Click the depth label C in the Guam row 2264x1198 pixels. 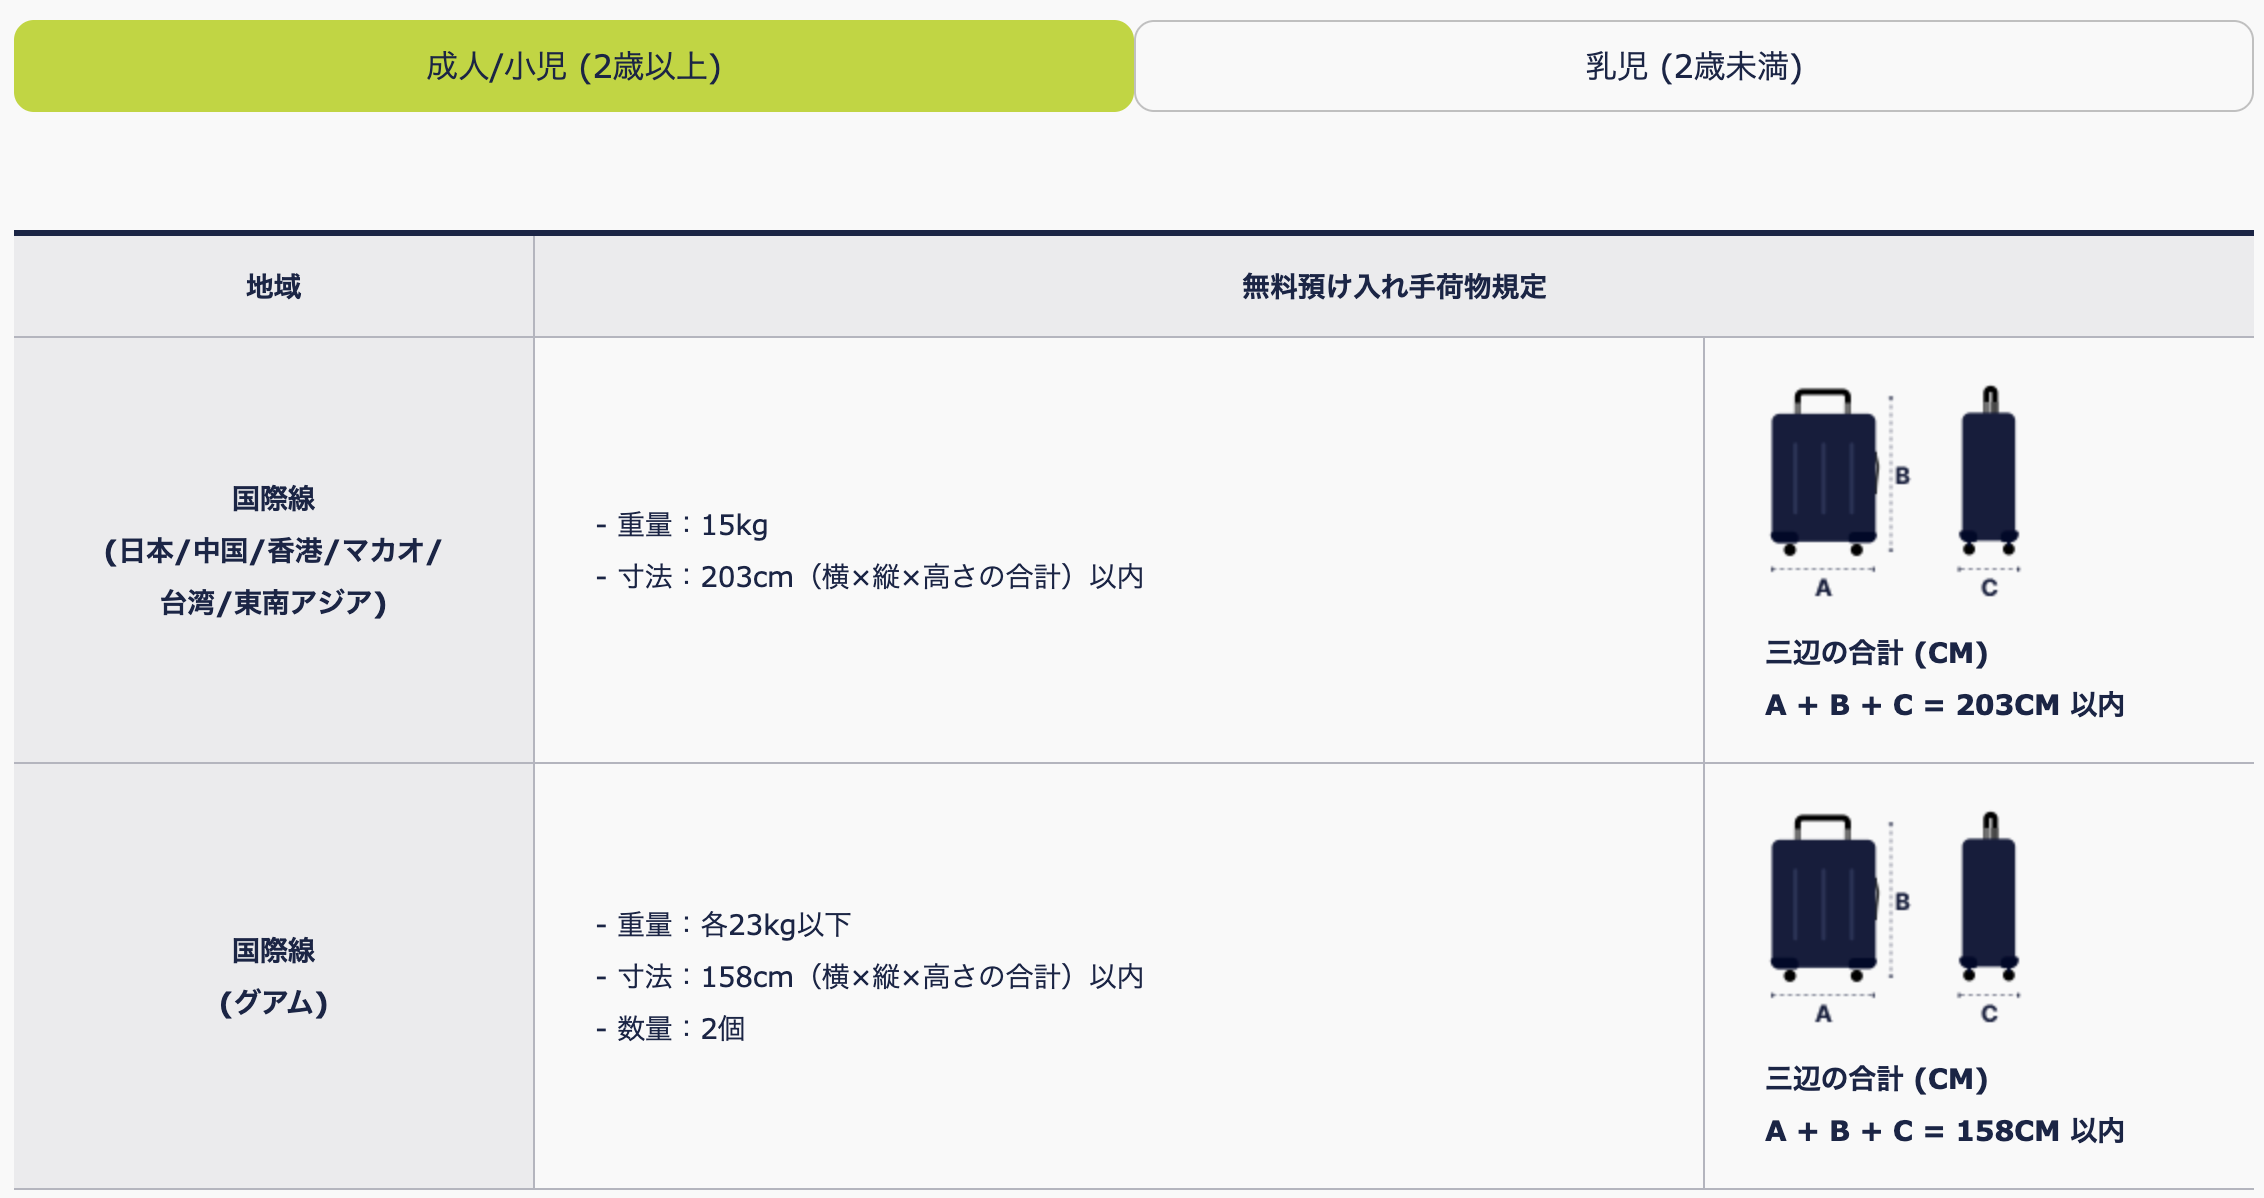[x=1989, y=1014]
